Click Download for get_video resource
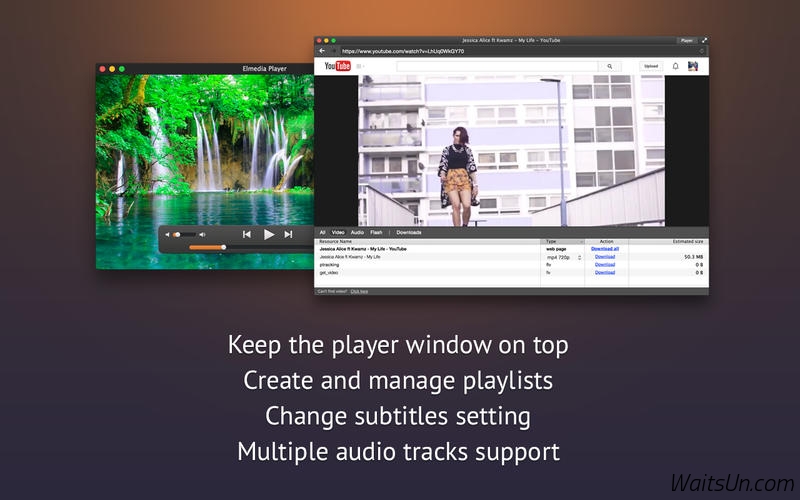 [x=605, y=272]
